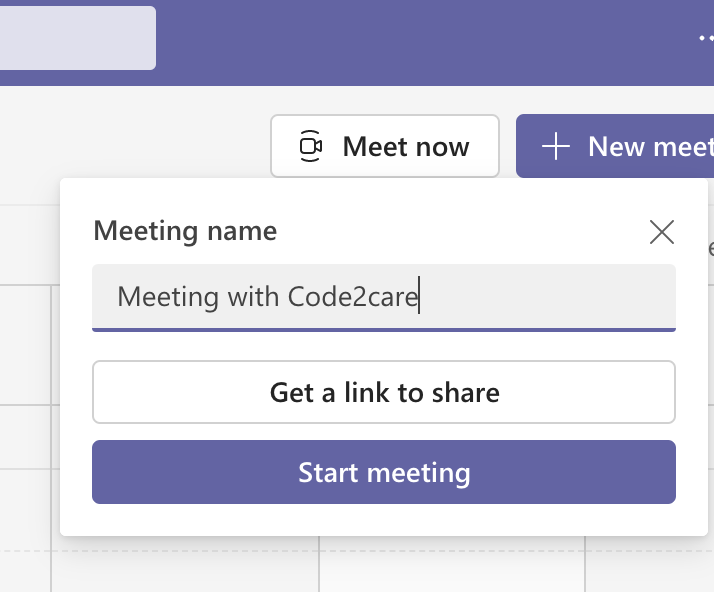Click the calendar header area left of Meet now
This screenshot has width=714, height=592.
[x=130, y=146]
